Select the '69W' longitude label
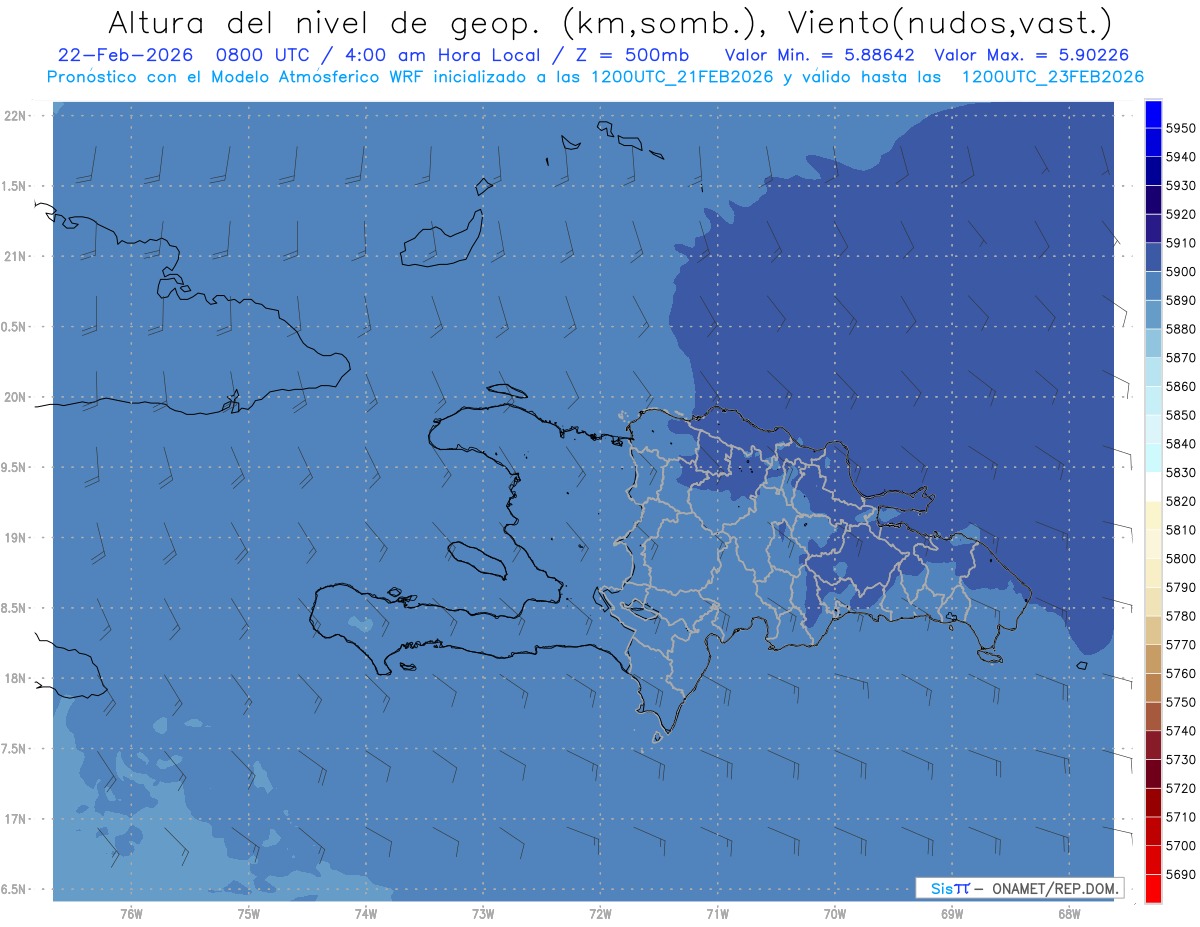 point(952,913)
